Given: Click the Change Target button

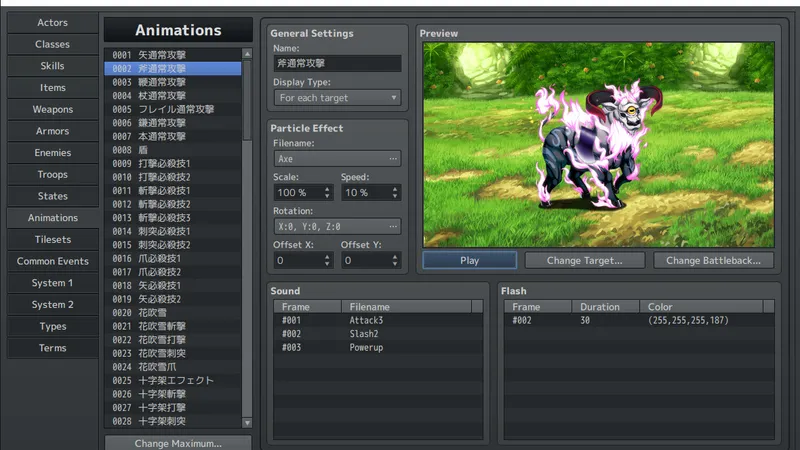Looking at the screenshot, I should click(x=584, y=260).
